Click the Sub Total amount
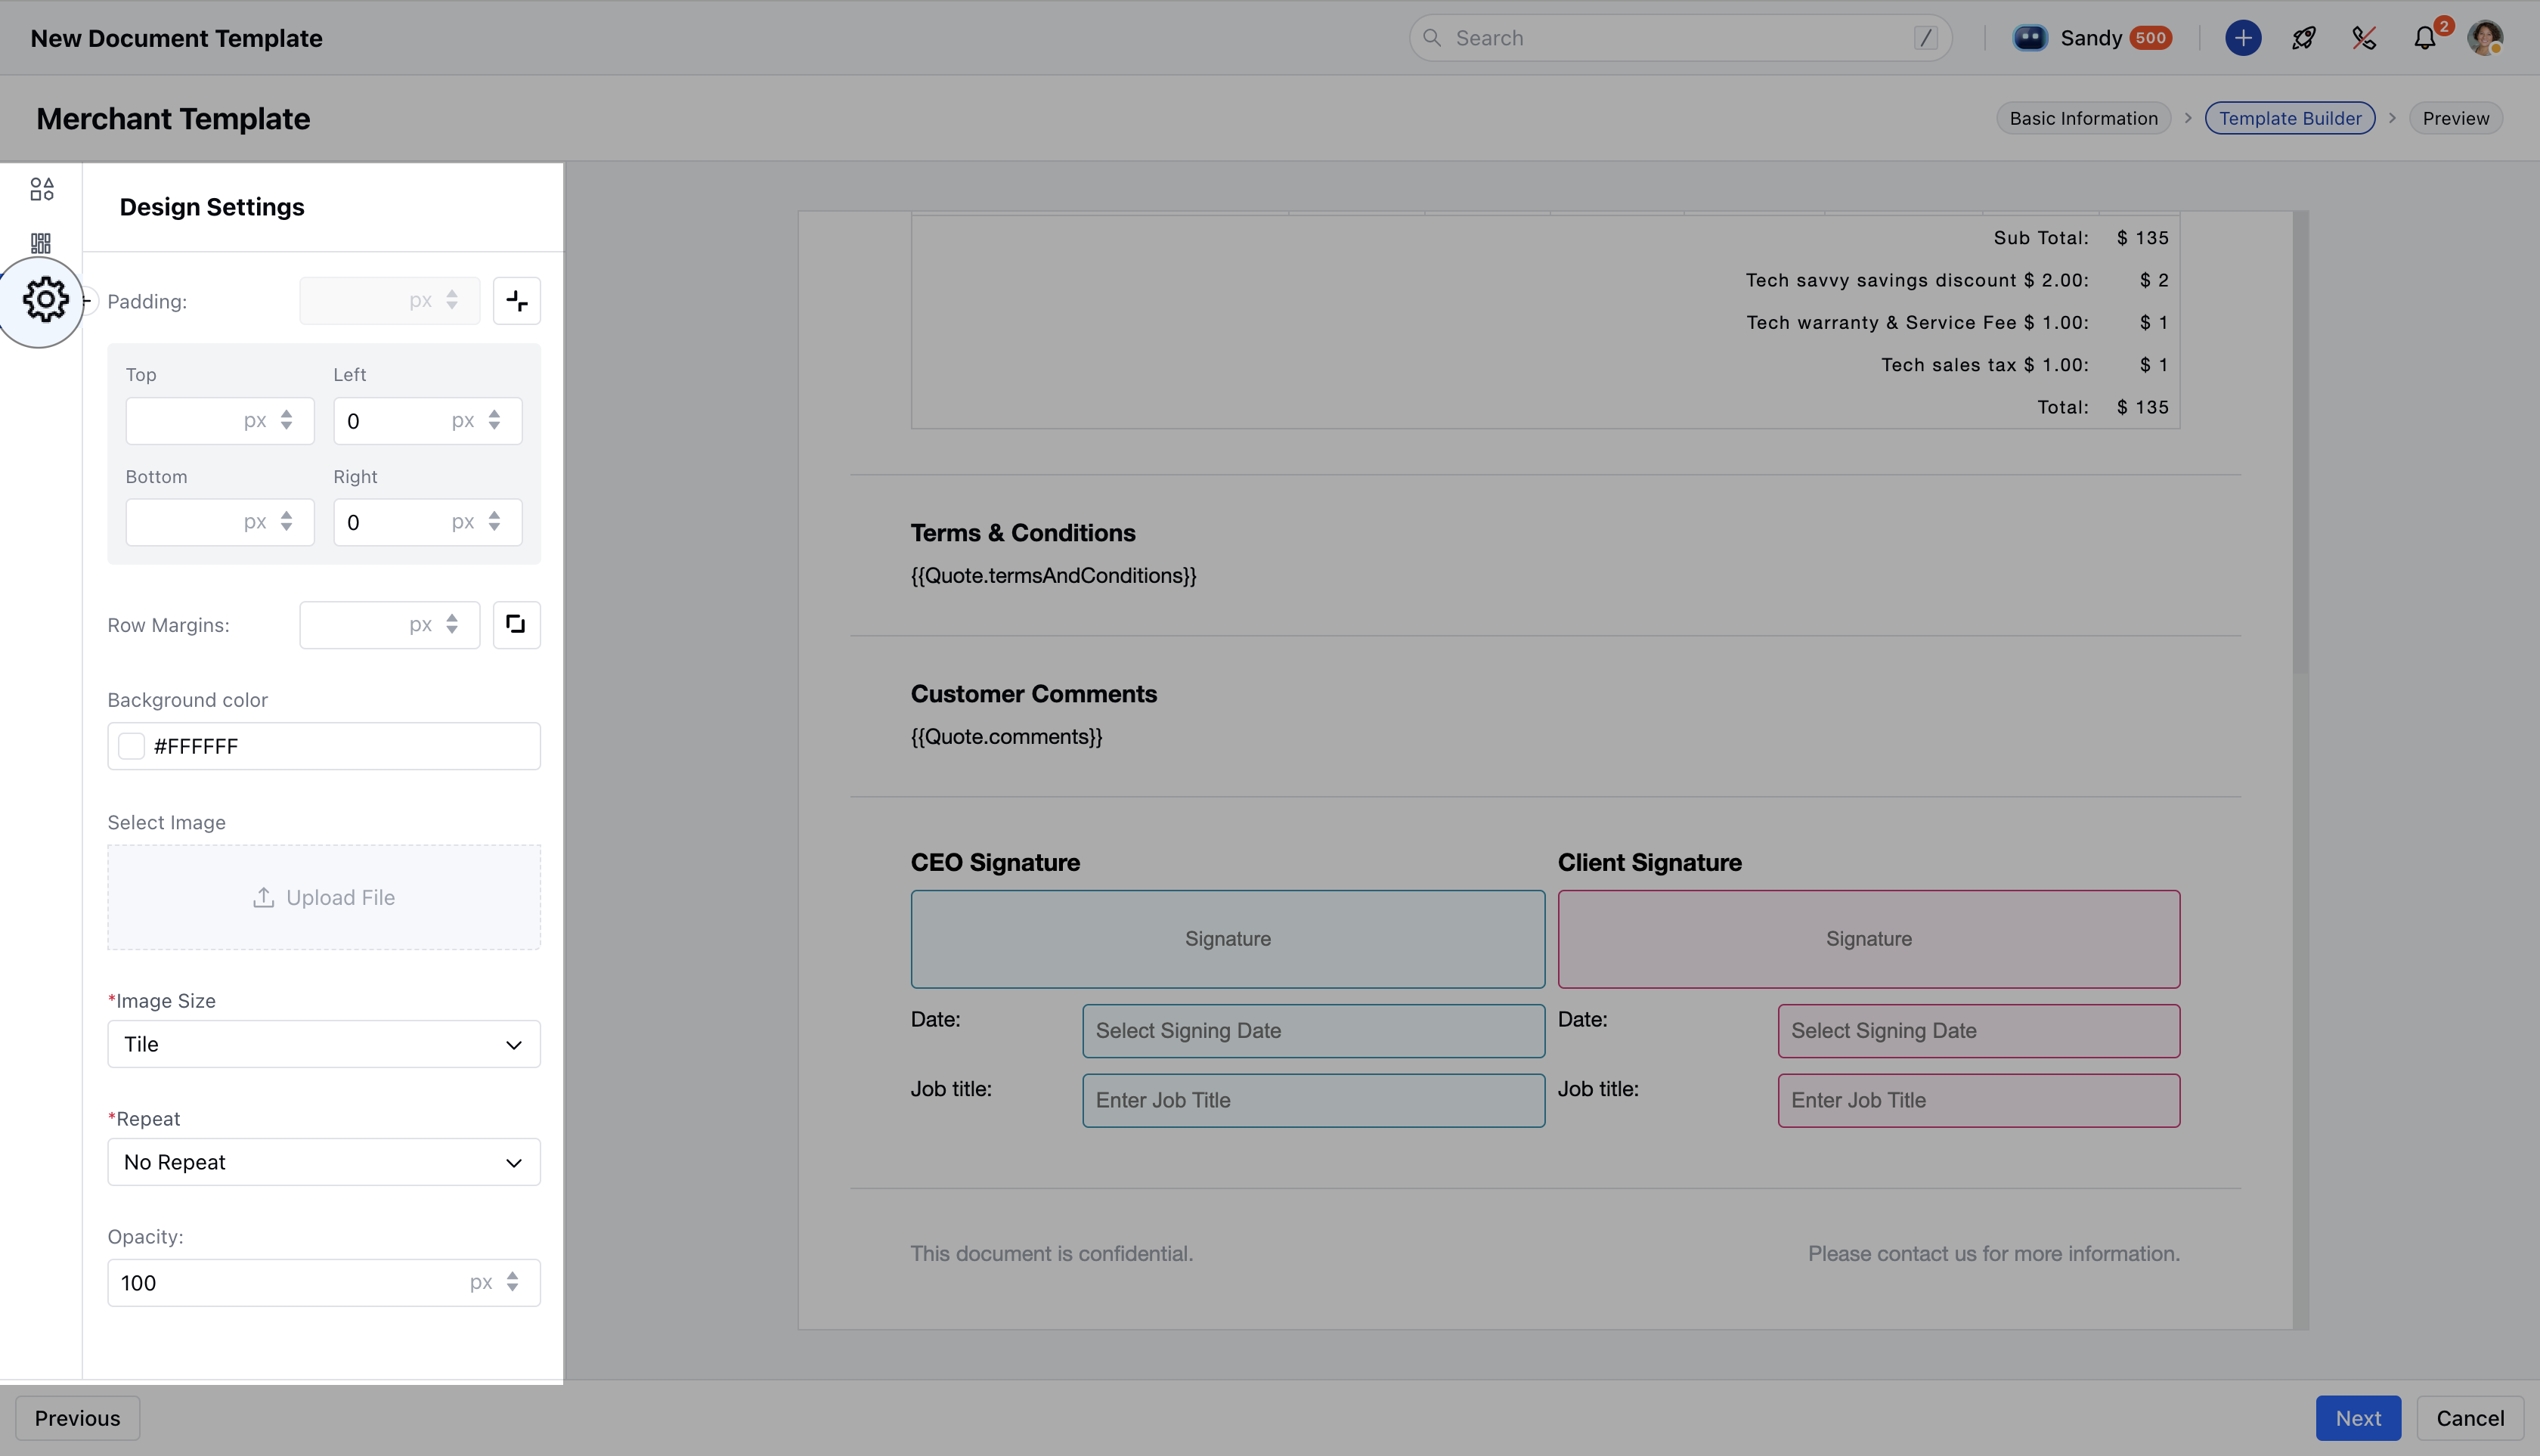2540x1456 pixels. 2142,238
